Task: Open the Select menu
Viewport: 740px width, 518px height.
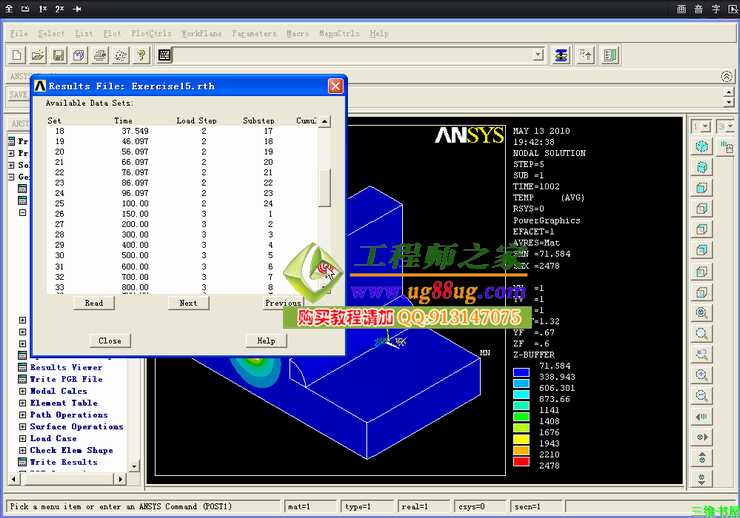Action: pyautogui.click(x=51, y=33)
